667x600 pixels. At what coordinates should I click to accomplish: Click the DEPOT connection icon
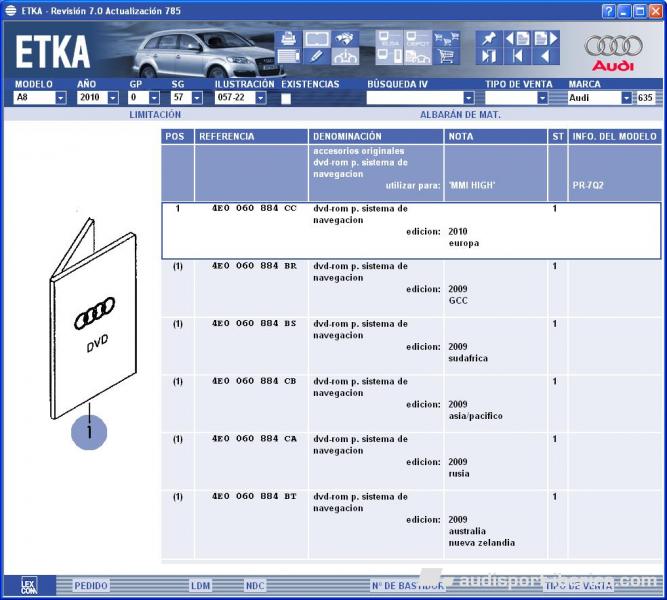(417, 39)
